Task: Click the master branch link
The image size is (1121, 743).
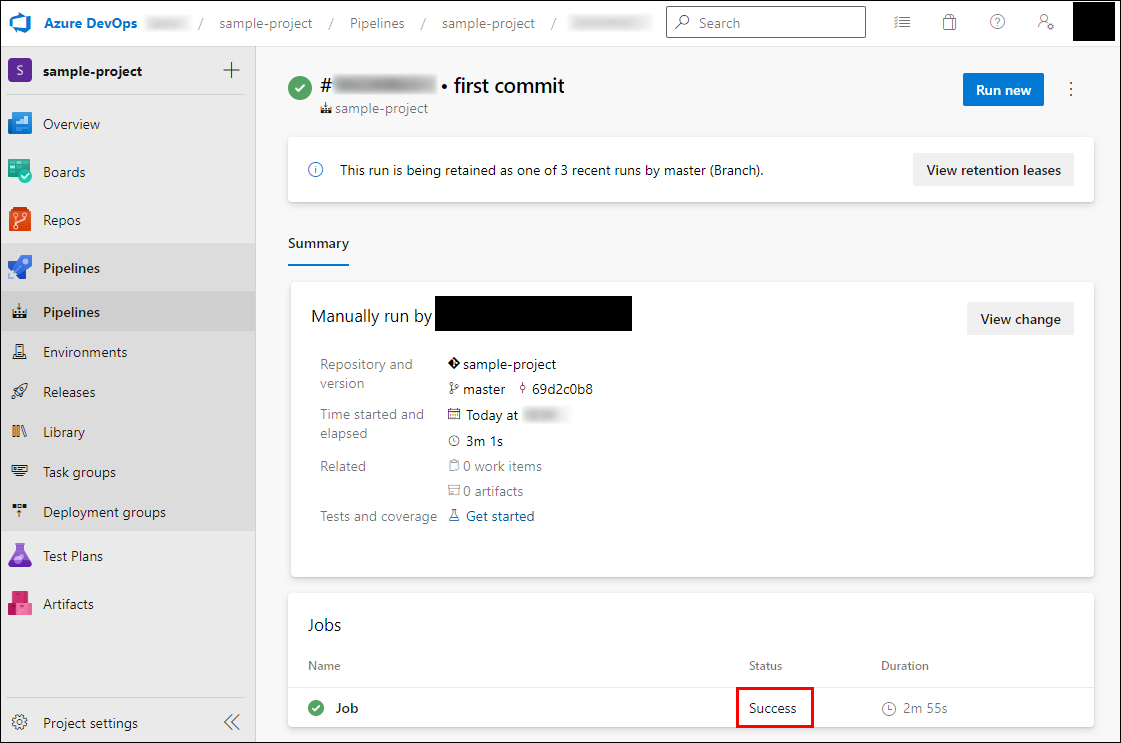Action: click(484, 389)
